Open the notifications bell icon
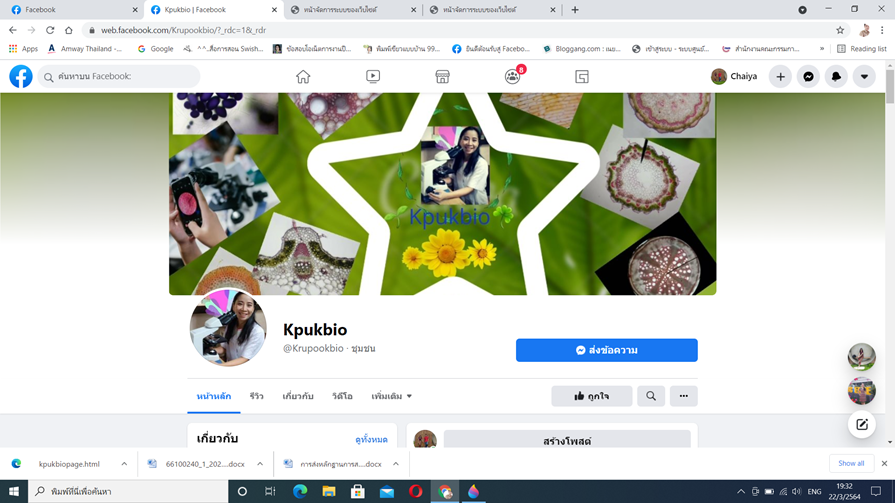This screenshot has height=503, width=895. [836, 77]
